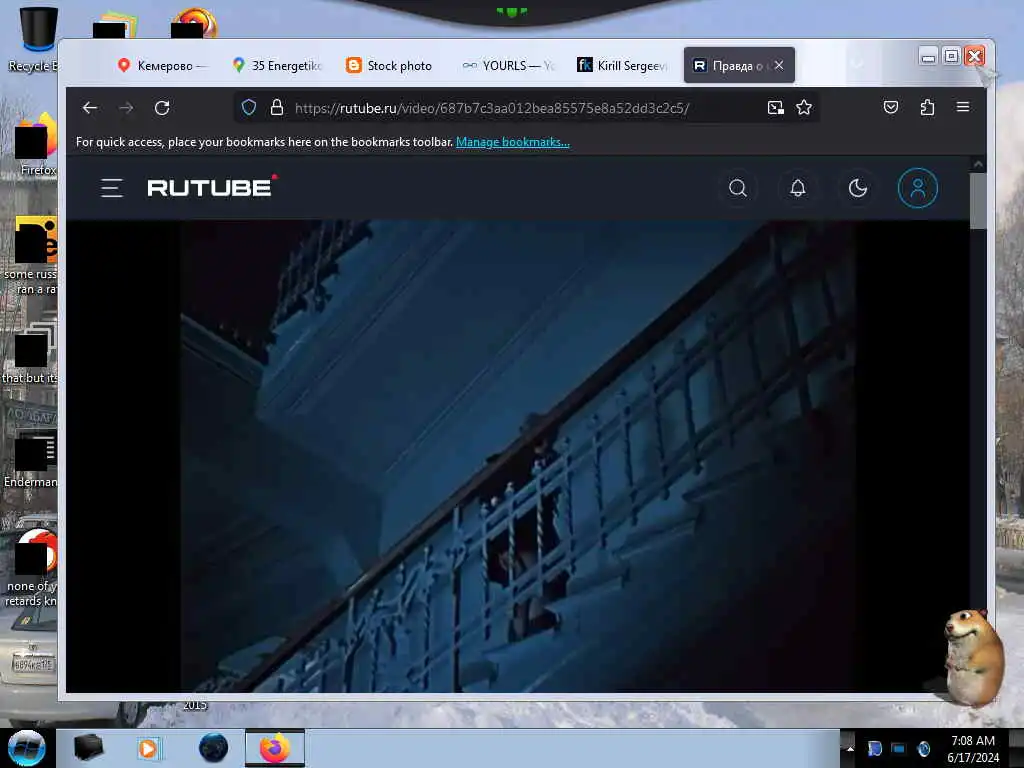Reload the current Rutube page
This screenshot has width=1024, height=768.
tap(162, 108)
